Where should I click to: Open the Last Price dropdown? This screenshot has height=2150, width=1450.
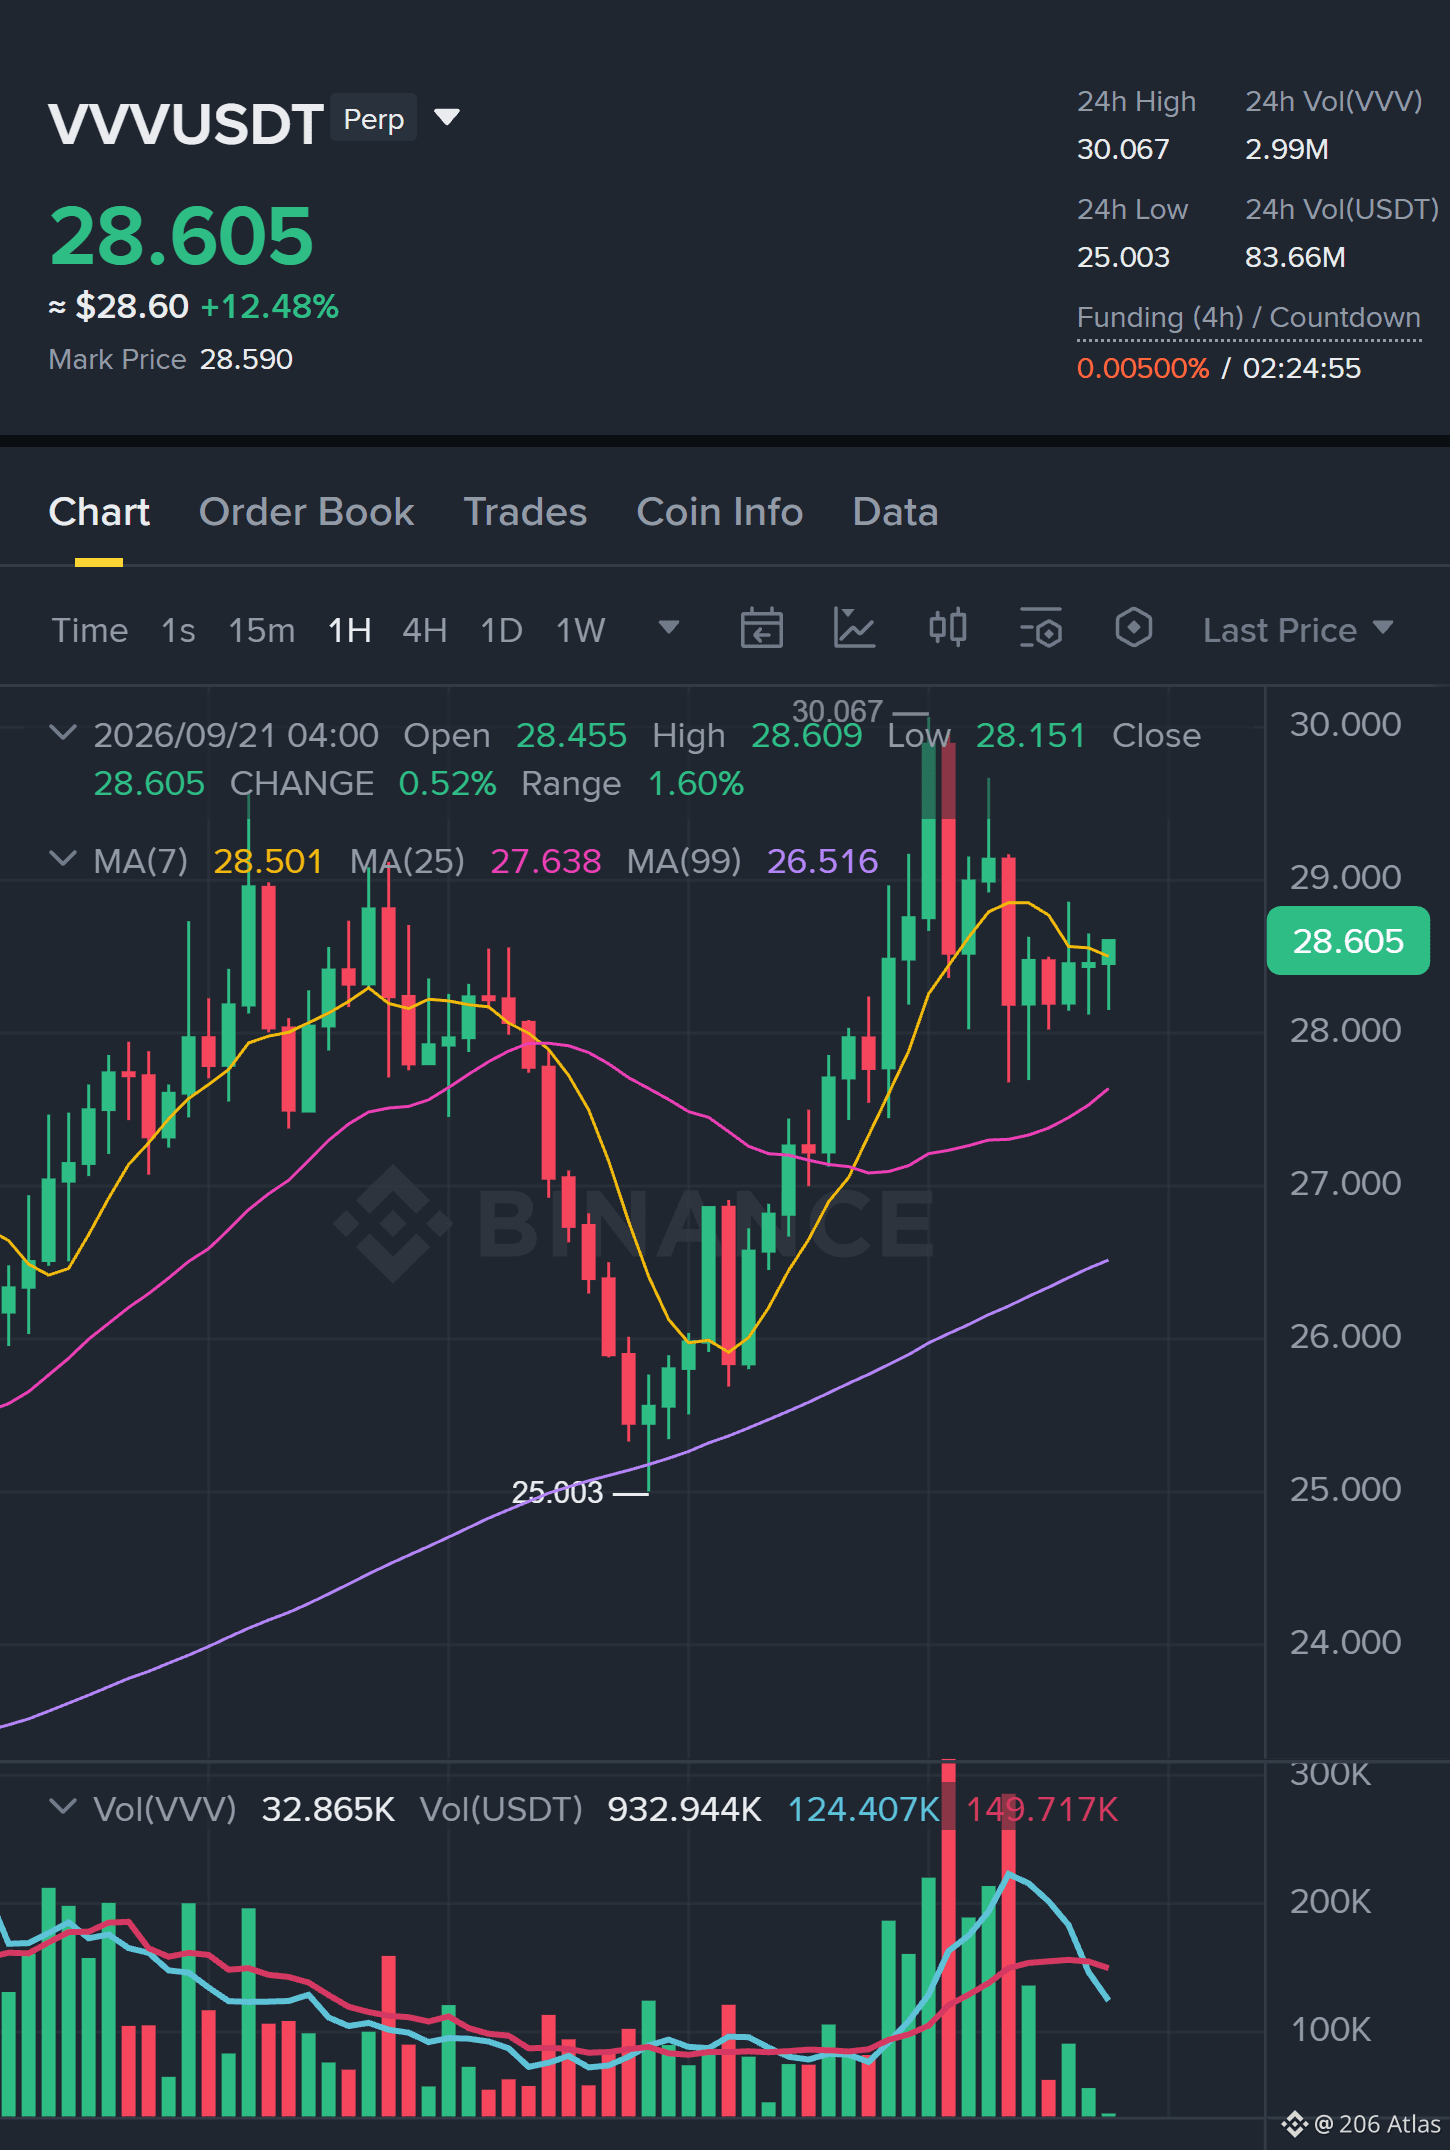(1297, 630)
